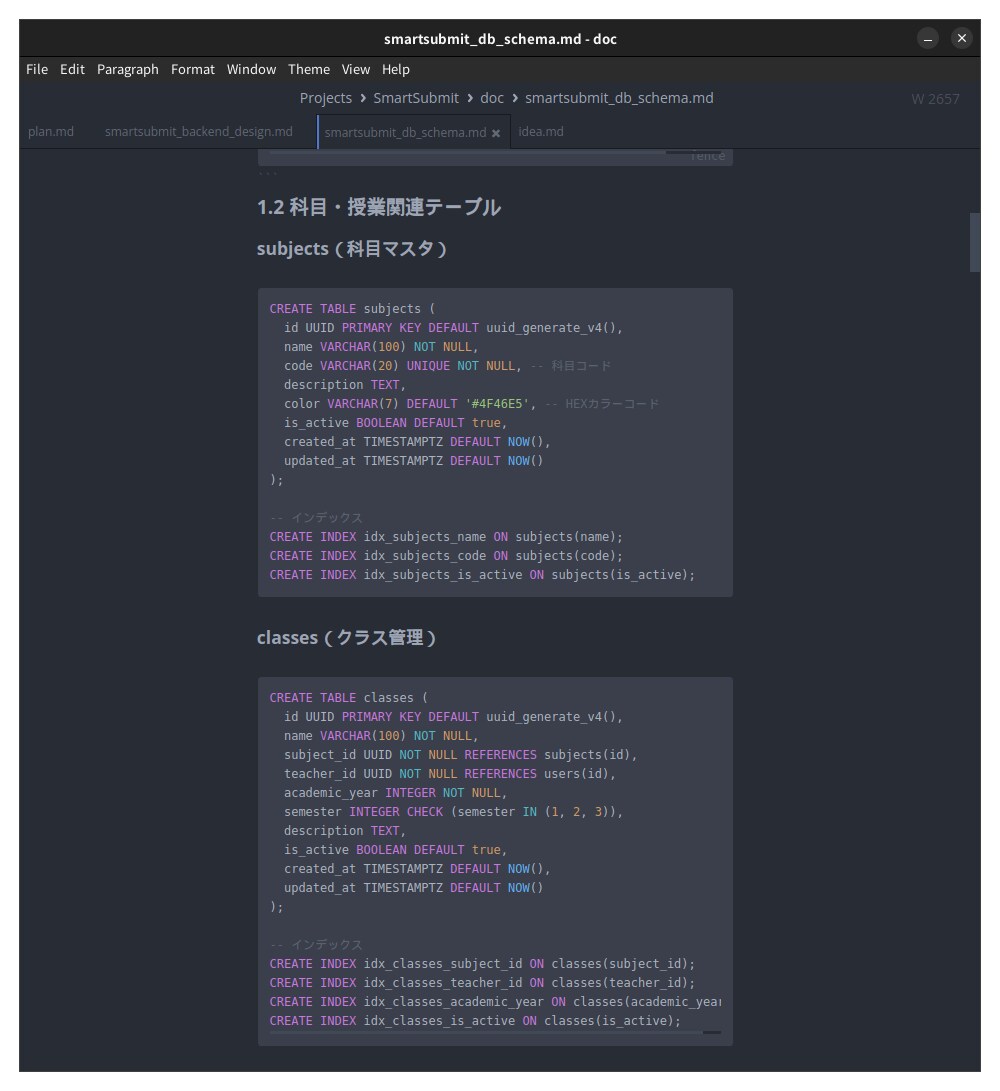Click the classes (クラス管理) heading

[x=346, y=637]
